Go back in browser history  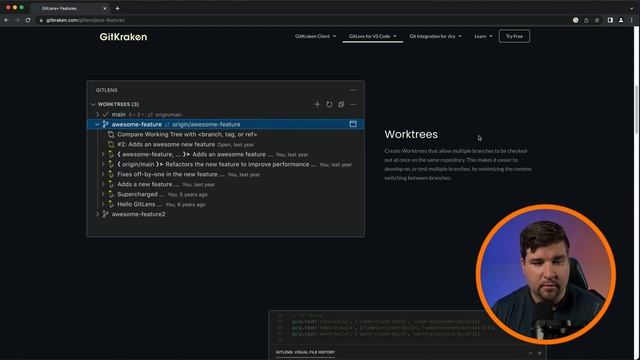pos(7,20)
